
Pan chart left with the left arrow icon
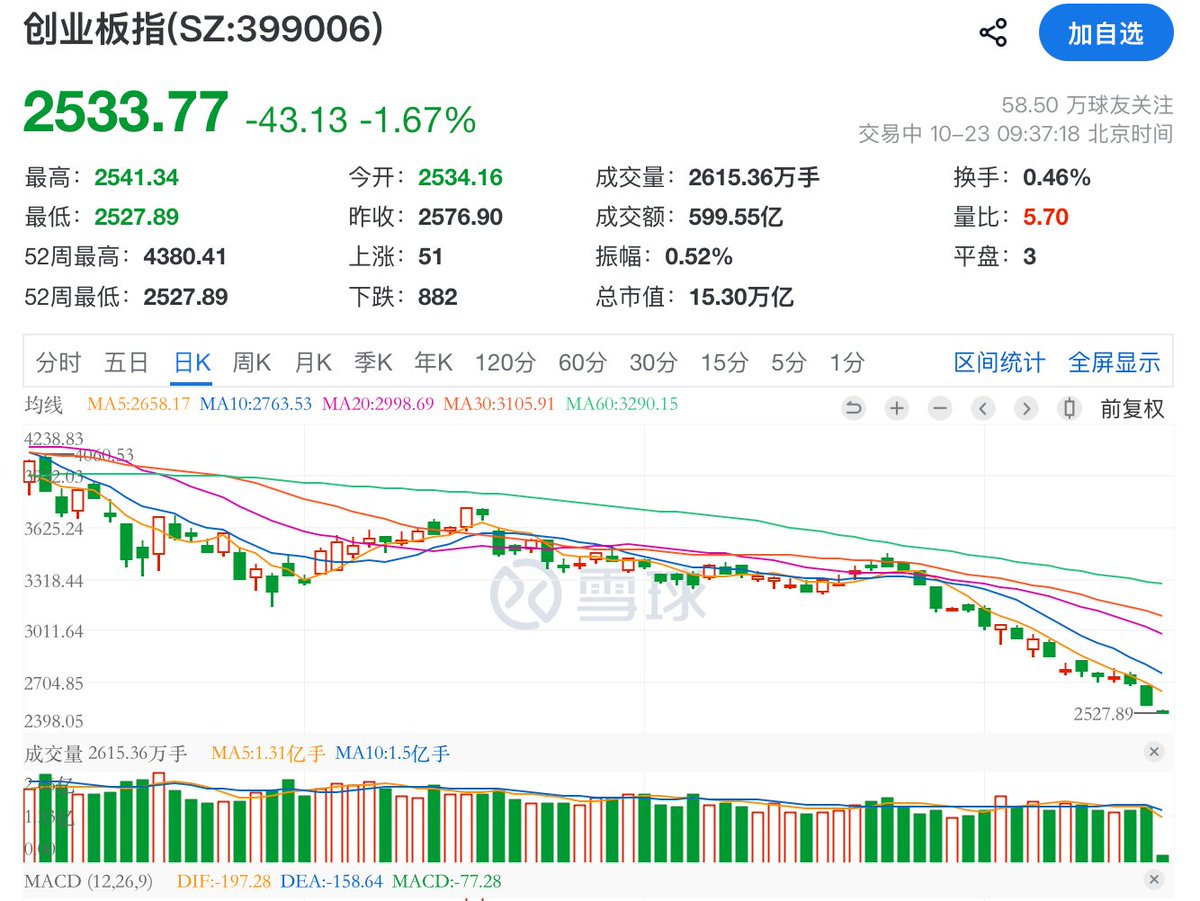point(983,408)
